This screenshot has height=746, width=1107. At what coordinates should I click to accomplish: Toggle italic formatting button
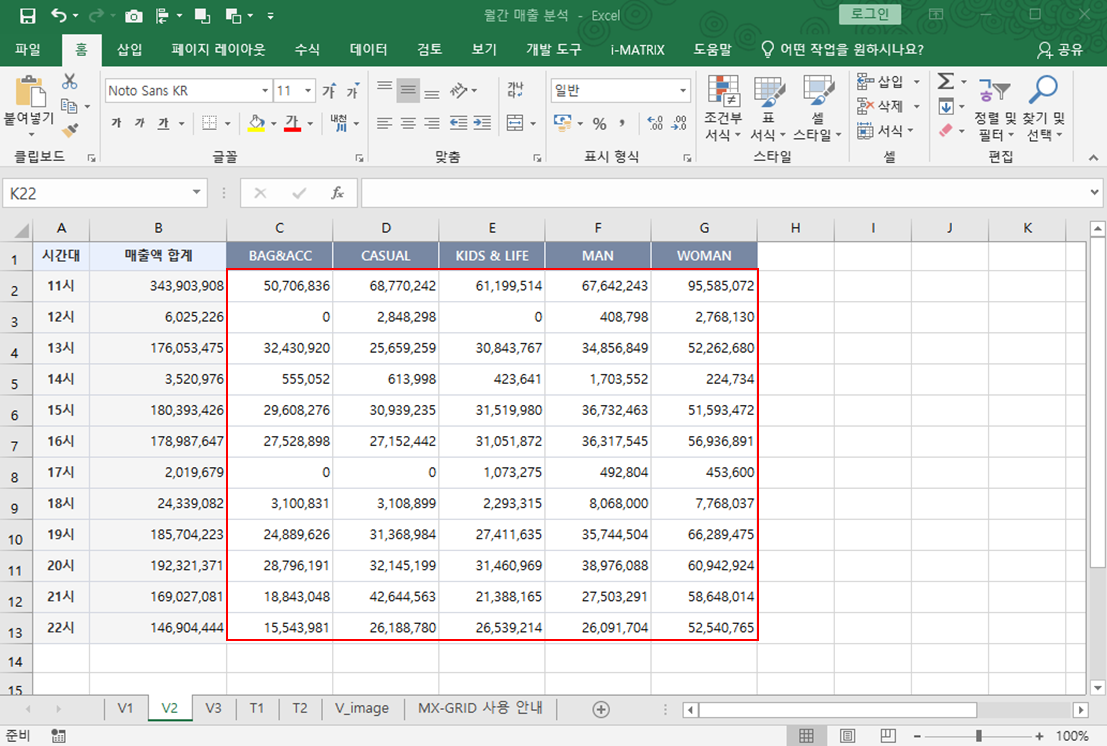[x=140, y=123]
